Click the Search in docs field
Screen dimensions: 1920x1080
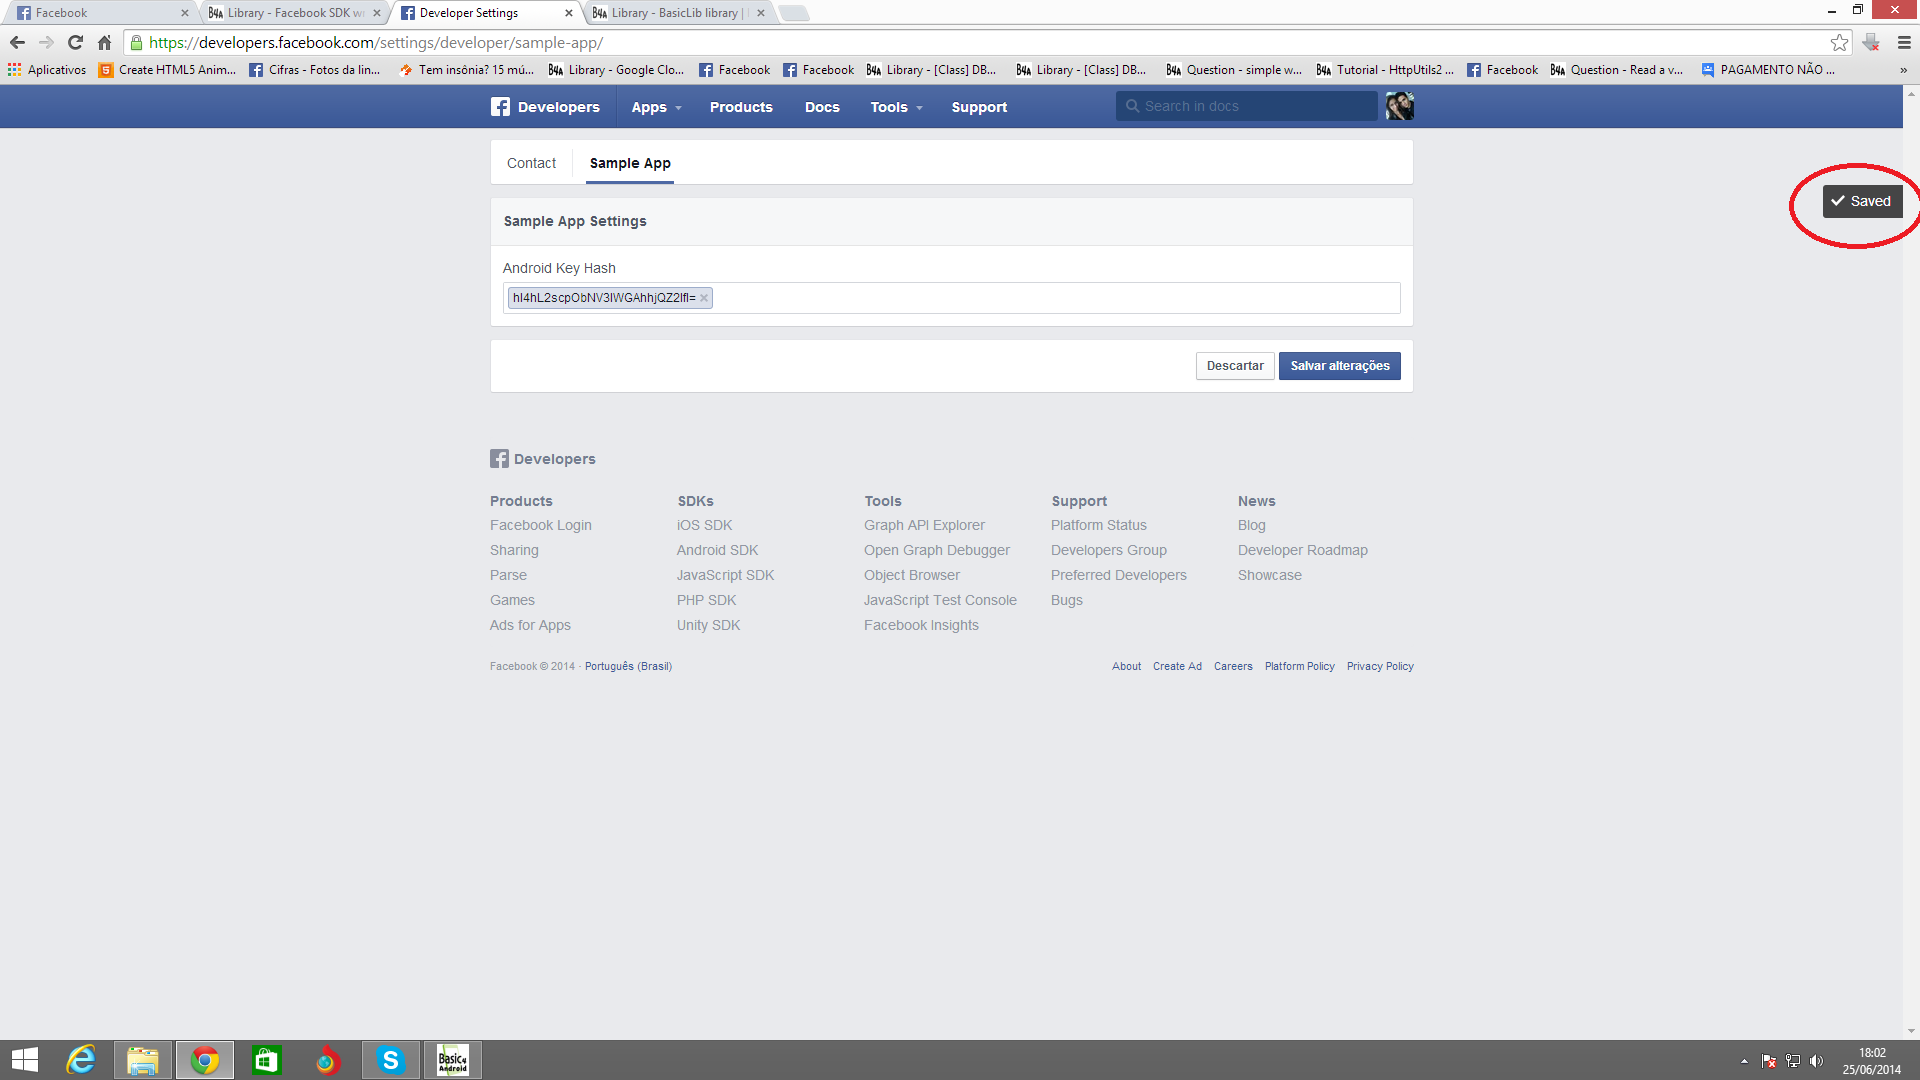pos(1246,106)
